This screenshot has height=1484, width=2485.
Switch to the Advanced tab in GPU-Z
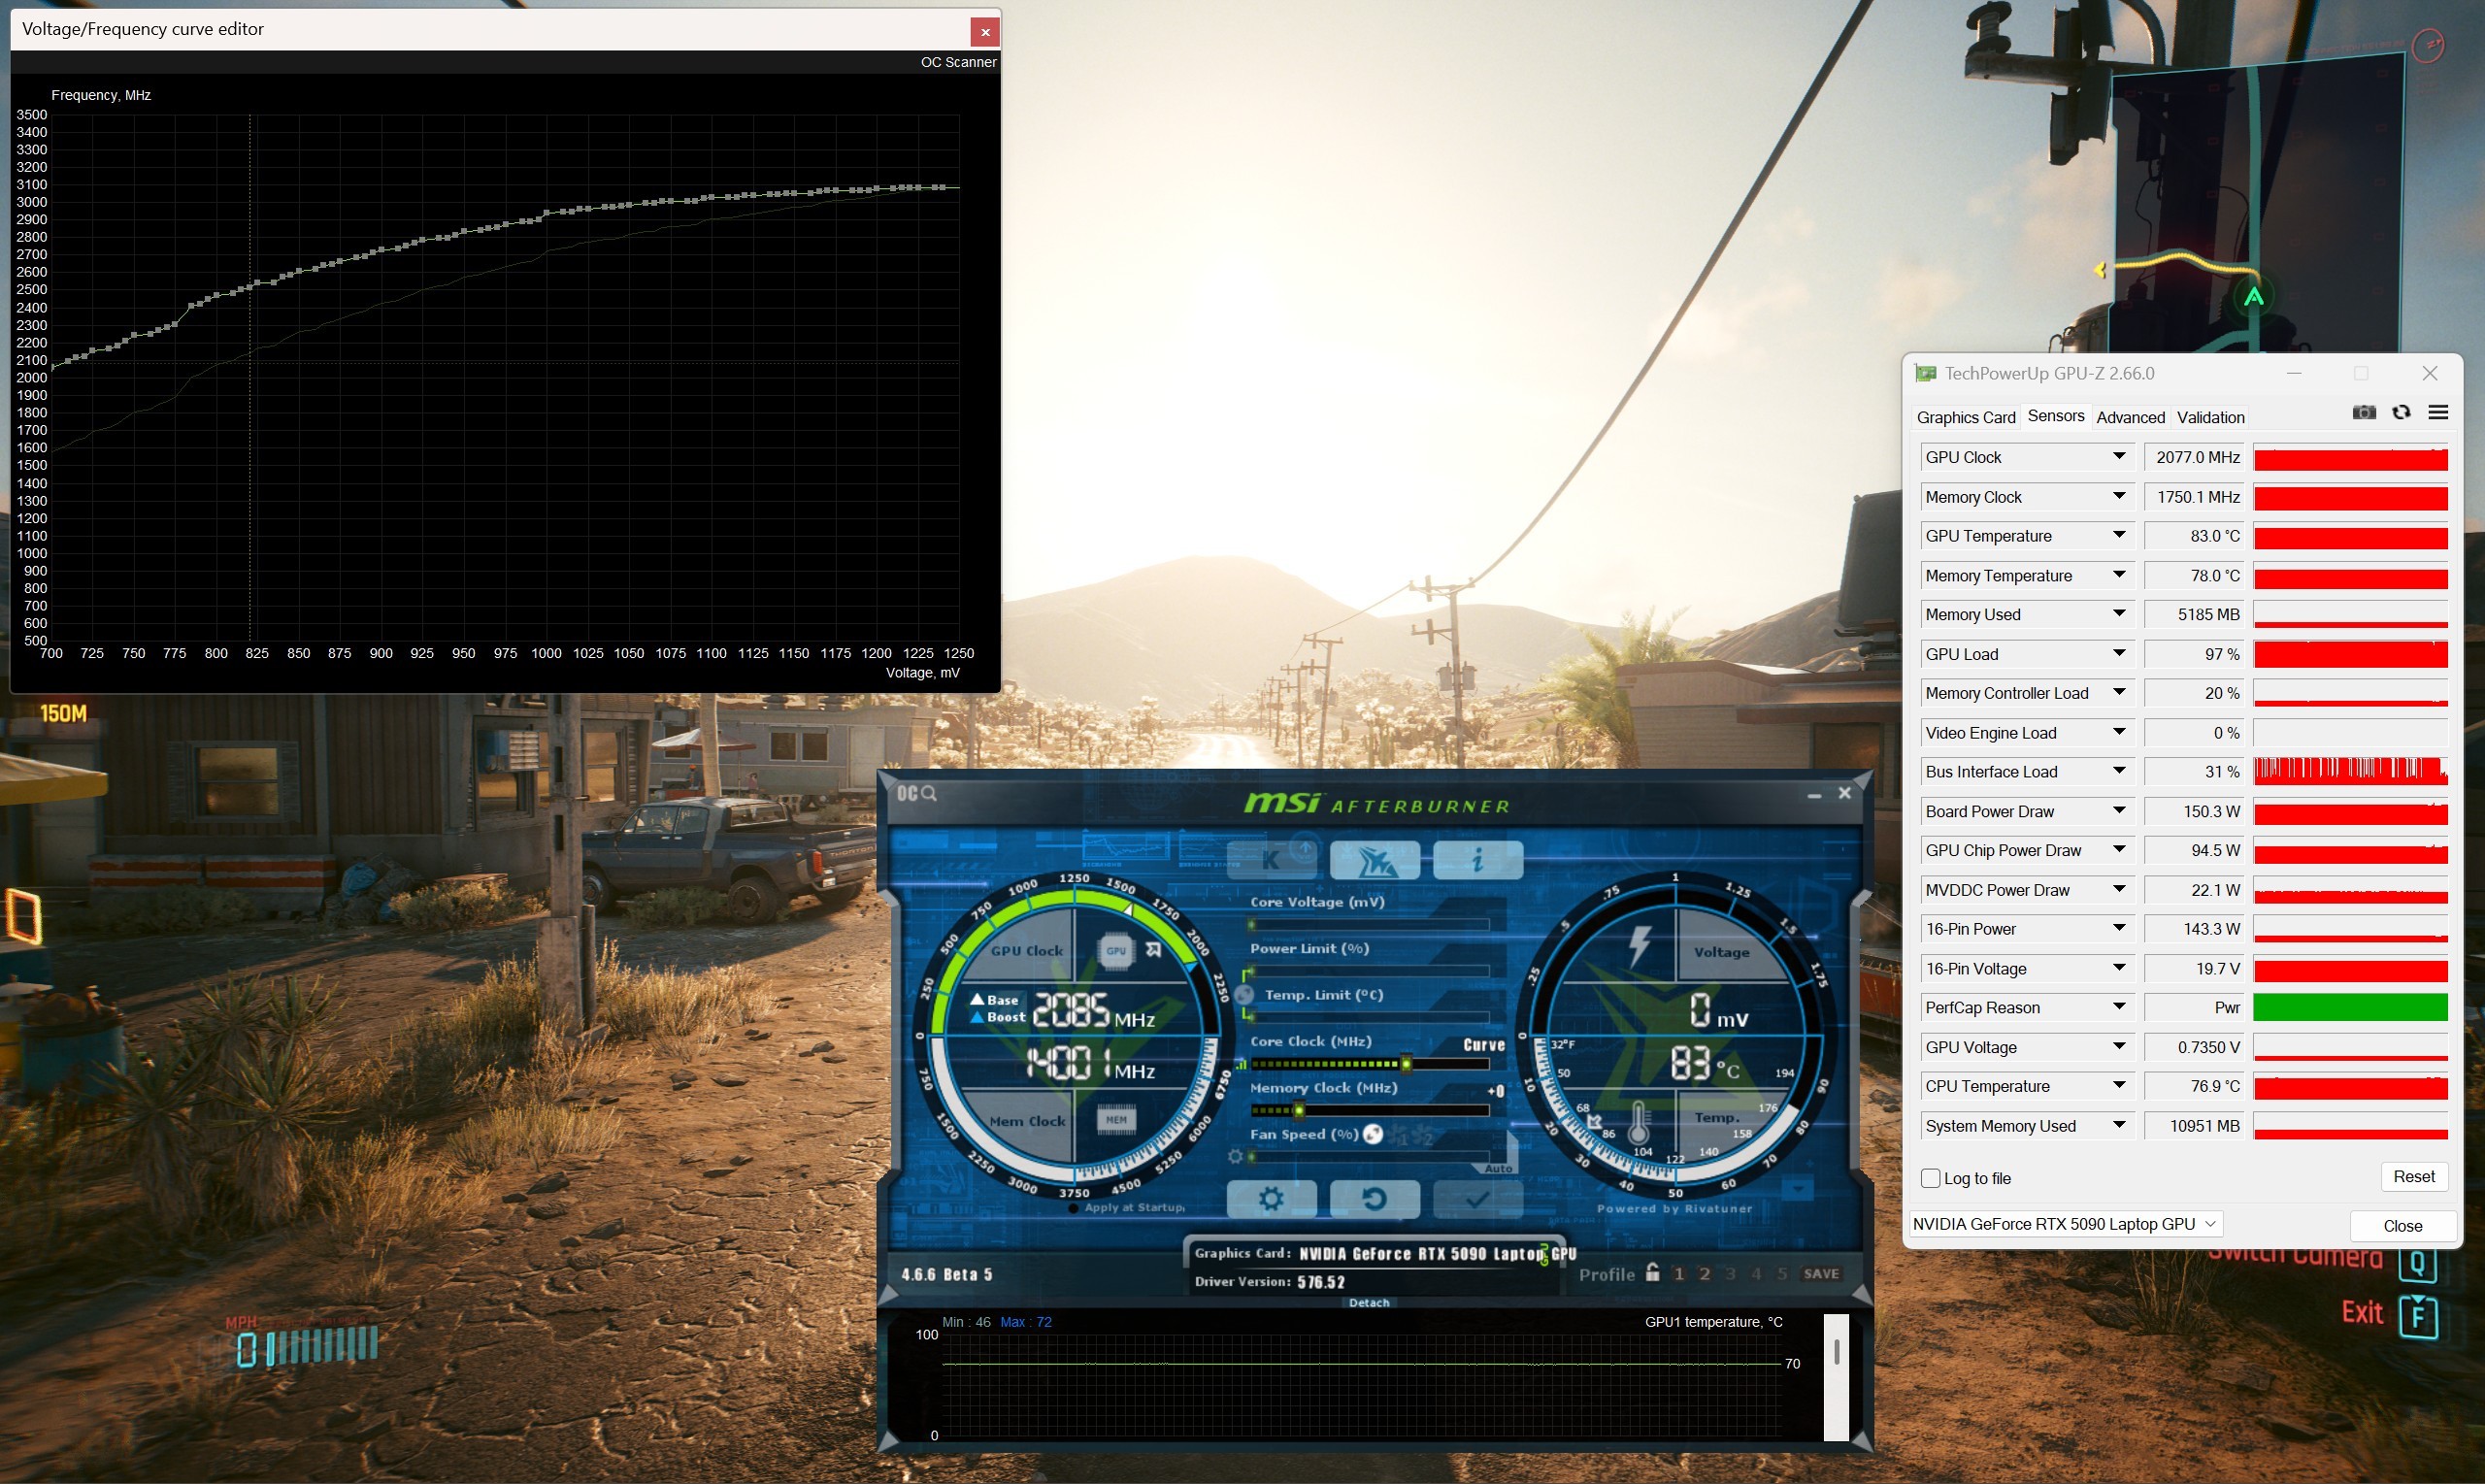[x=2130, y=417]
